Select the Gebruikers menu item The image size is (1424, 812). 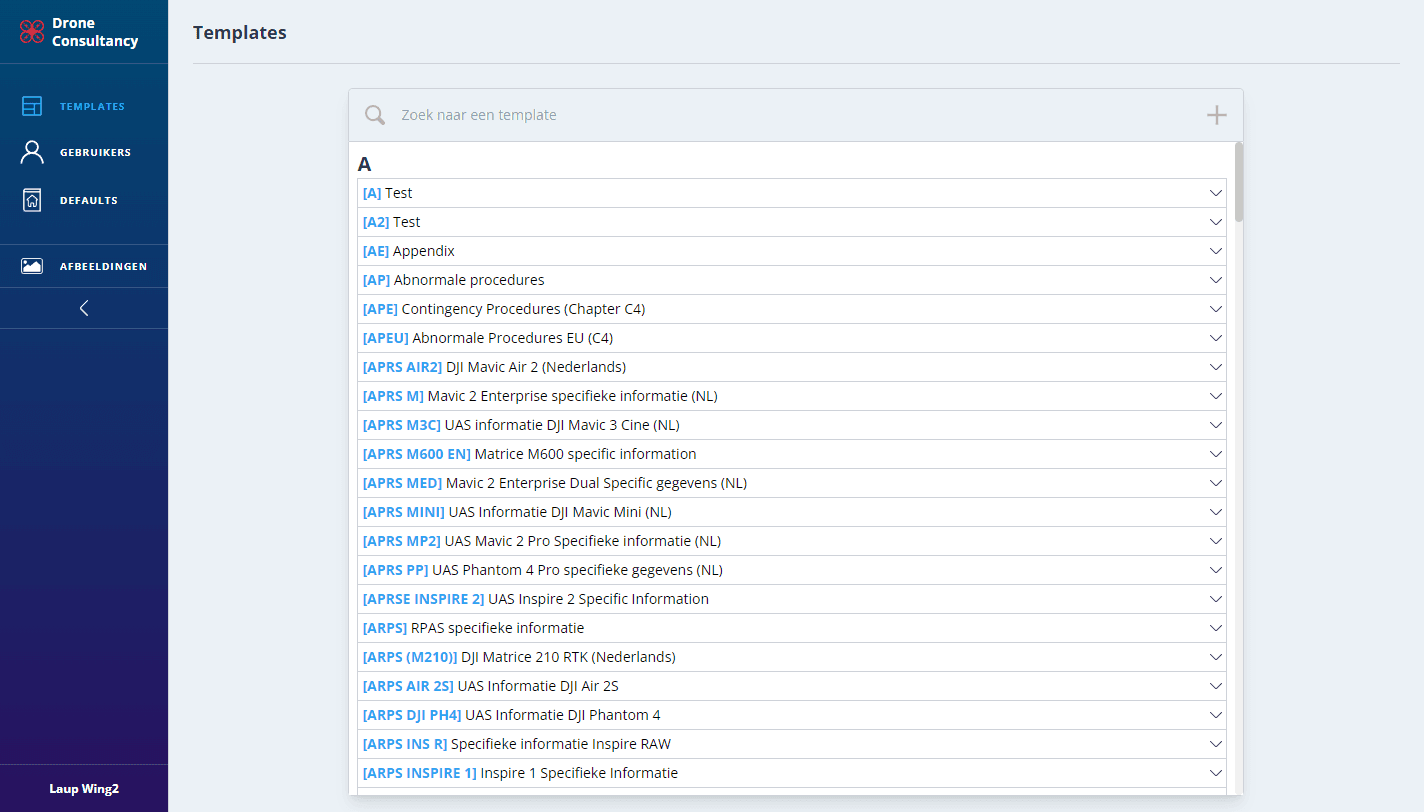tap(95, 153)
